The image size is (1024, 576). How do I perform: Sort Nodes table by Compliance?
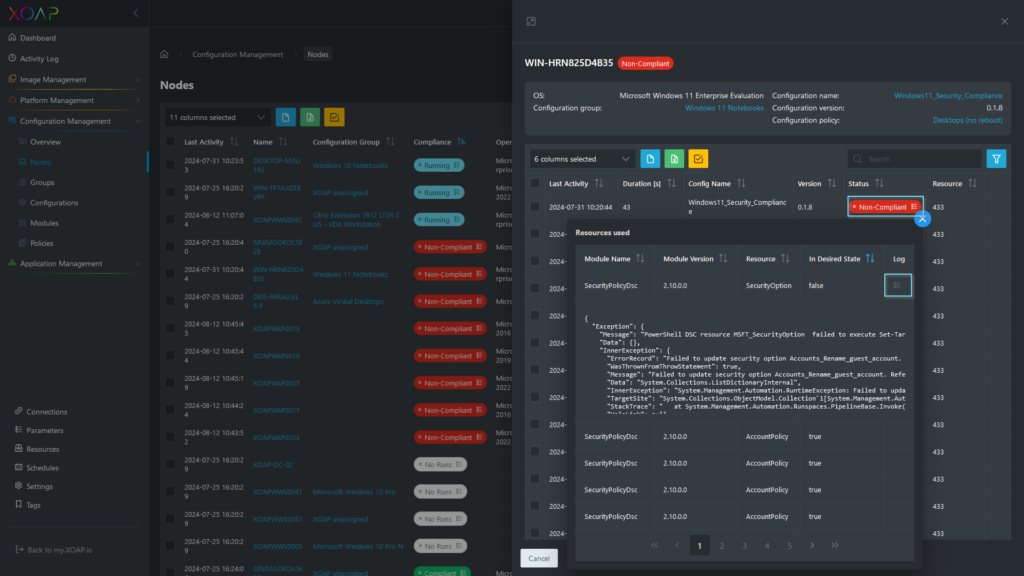click(461, 142)
